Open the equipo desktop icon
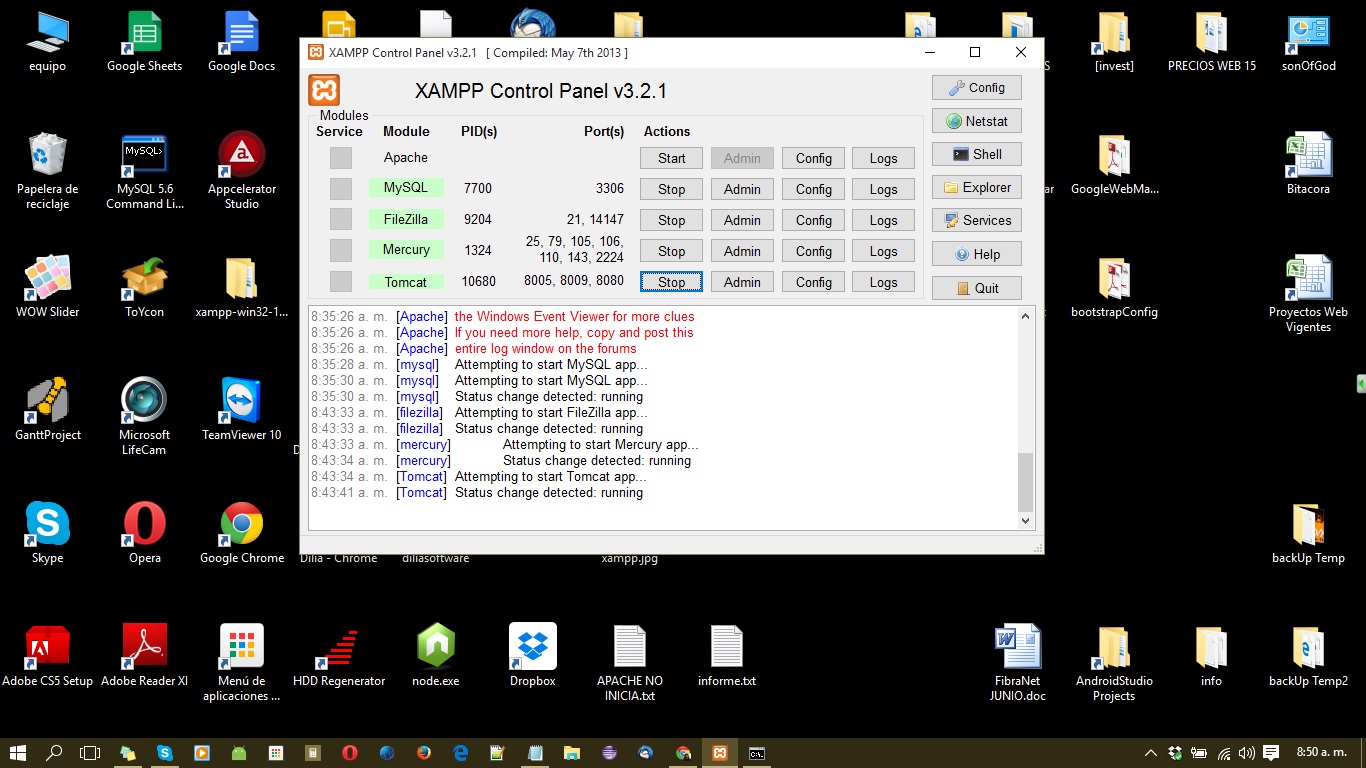Image resolution: width=1366 pixels, height=768 pixels. 47,40
